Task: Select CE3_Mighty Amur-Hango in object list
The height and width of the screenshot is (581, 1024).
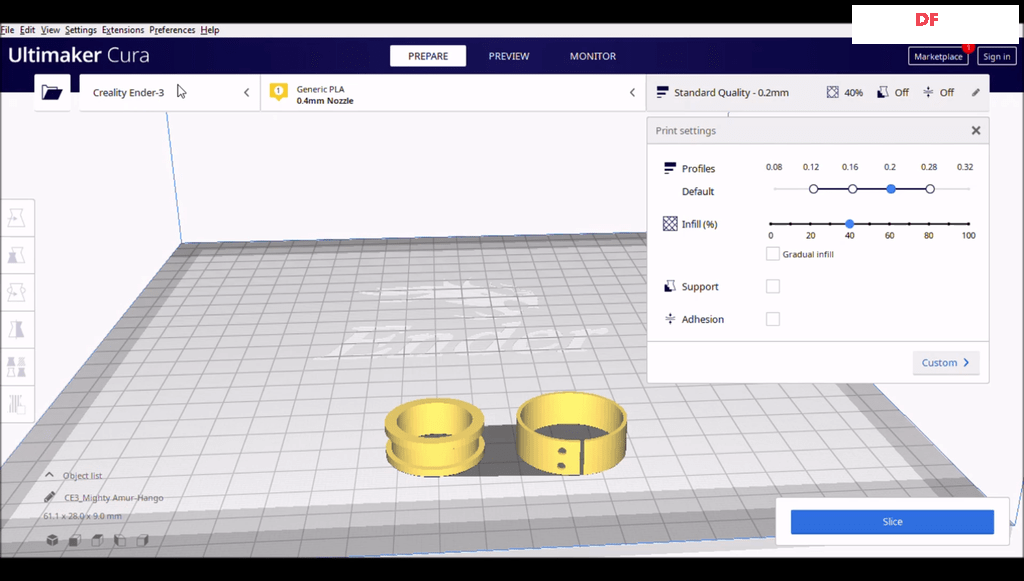Action: click(x=114, y=497)
